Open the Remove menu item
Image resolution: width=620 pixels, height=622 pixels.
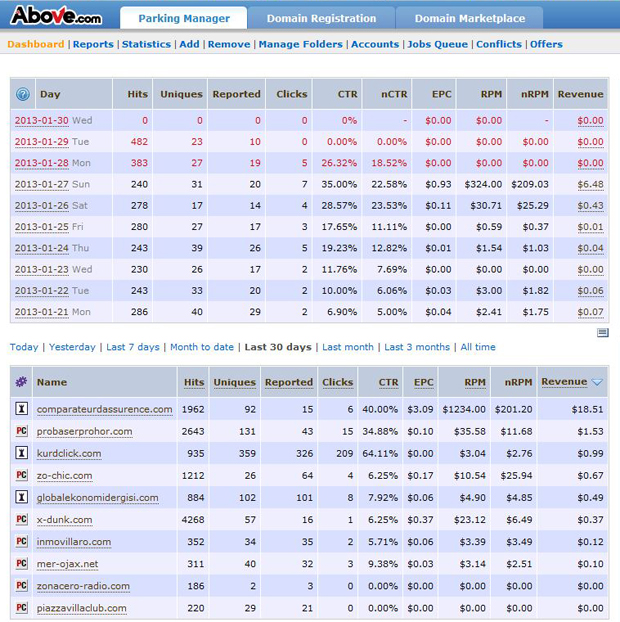[x=229, y=44]
